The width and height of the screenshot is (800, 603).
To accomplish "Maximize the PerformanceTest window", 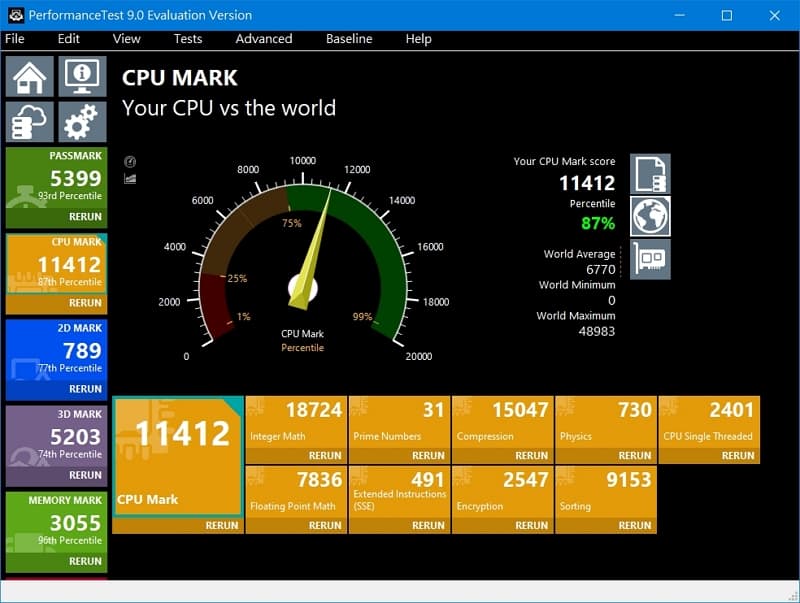I will point(727,15).
